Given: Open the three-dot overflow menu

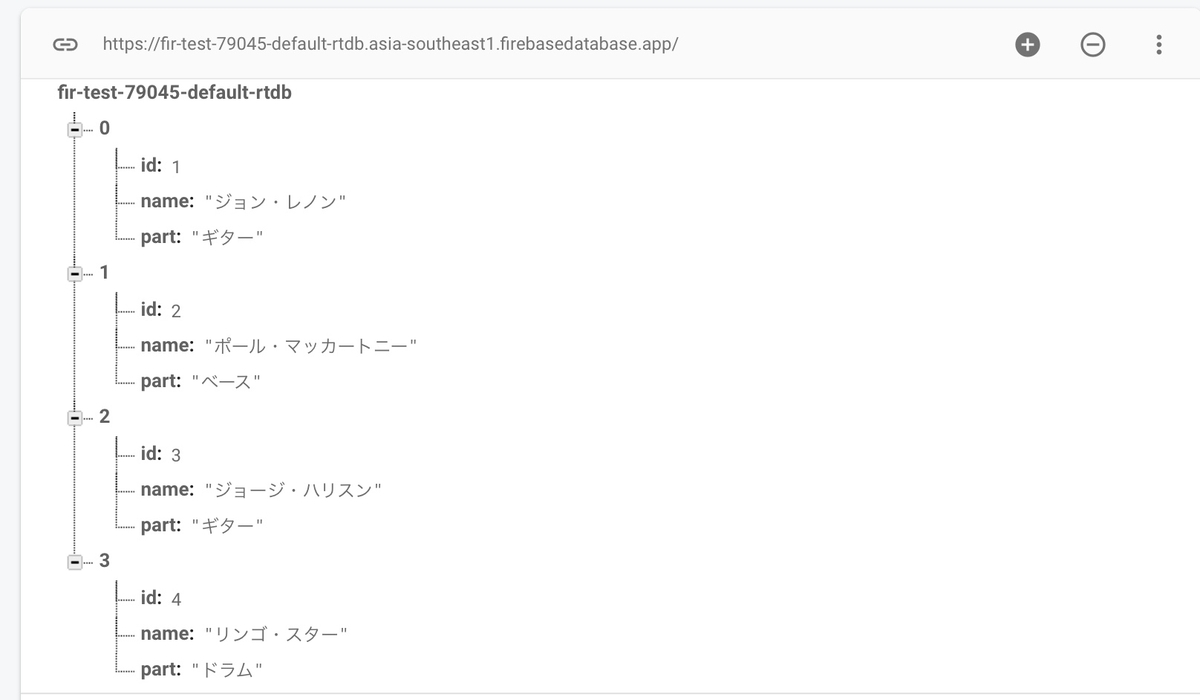Looking at the screenshot, I should [1159, 44].
